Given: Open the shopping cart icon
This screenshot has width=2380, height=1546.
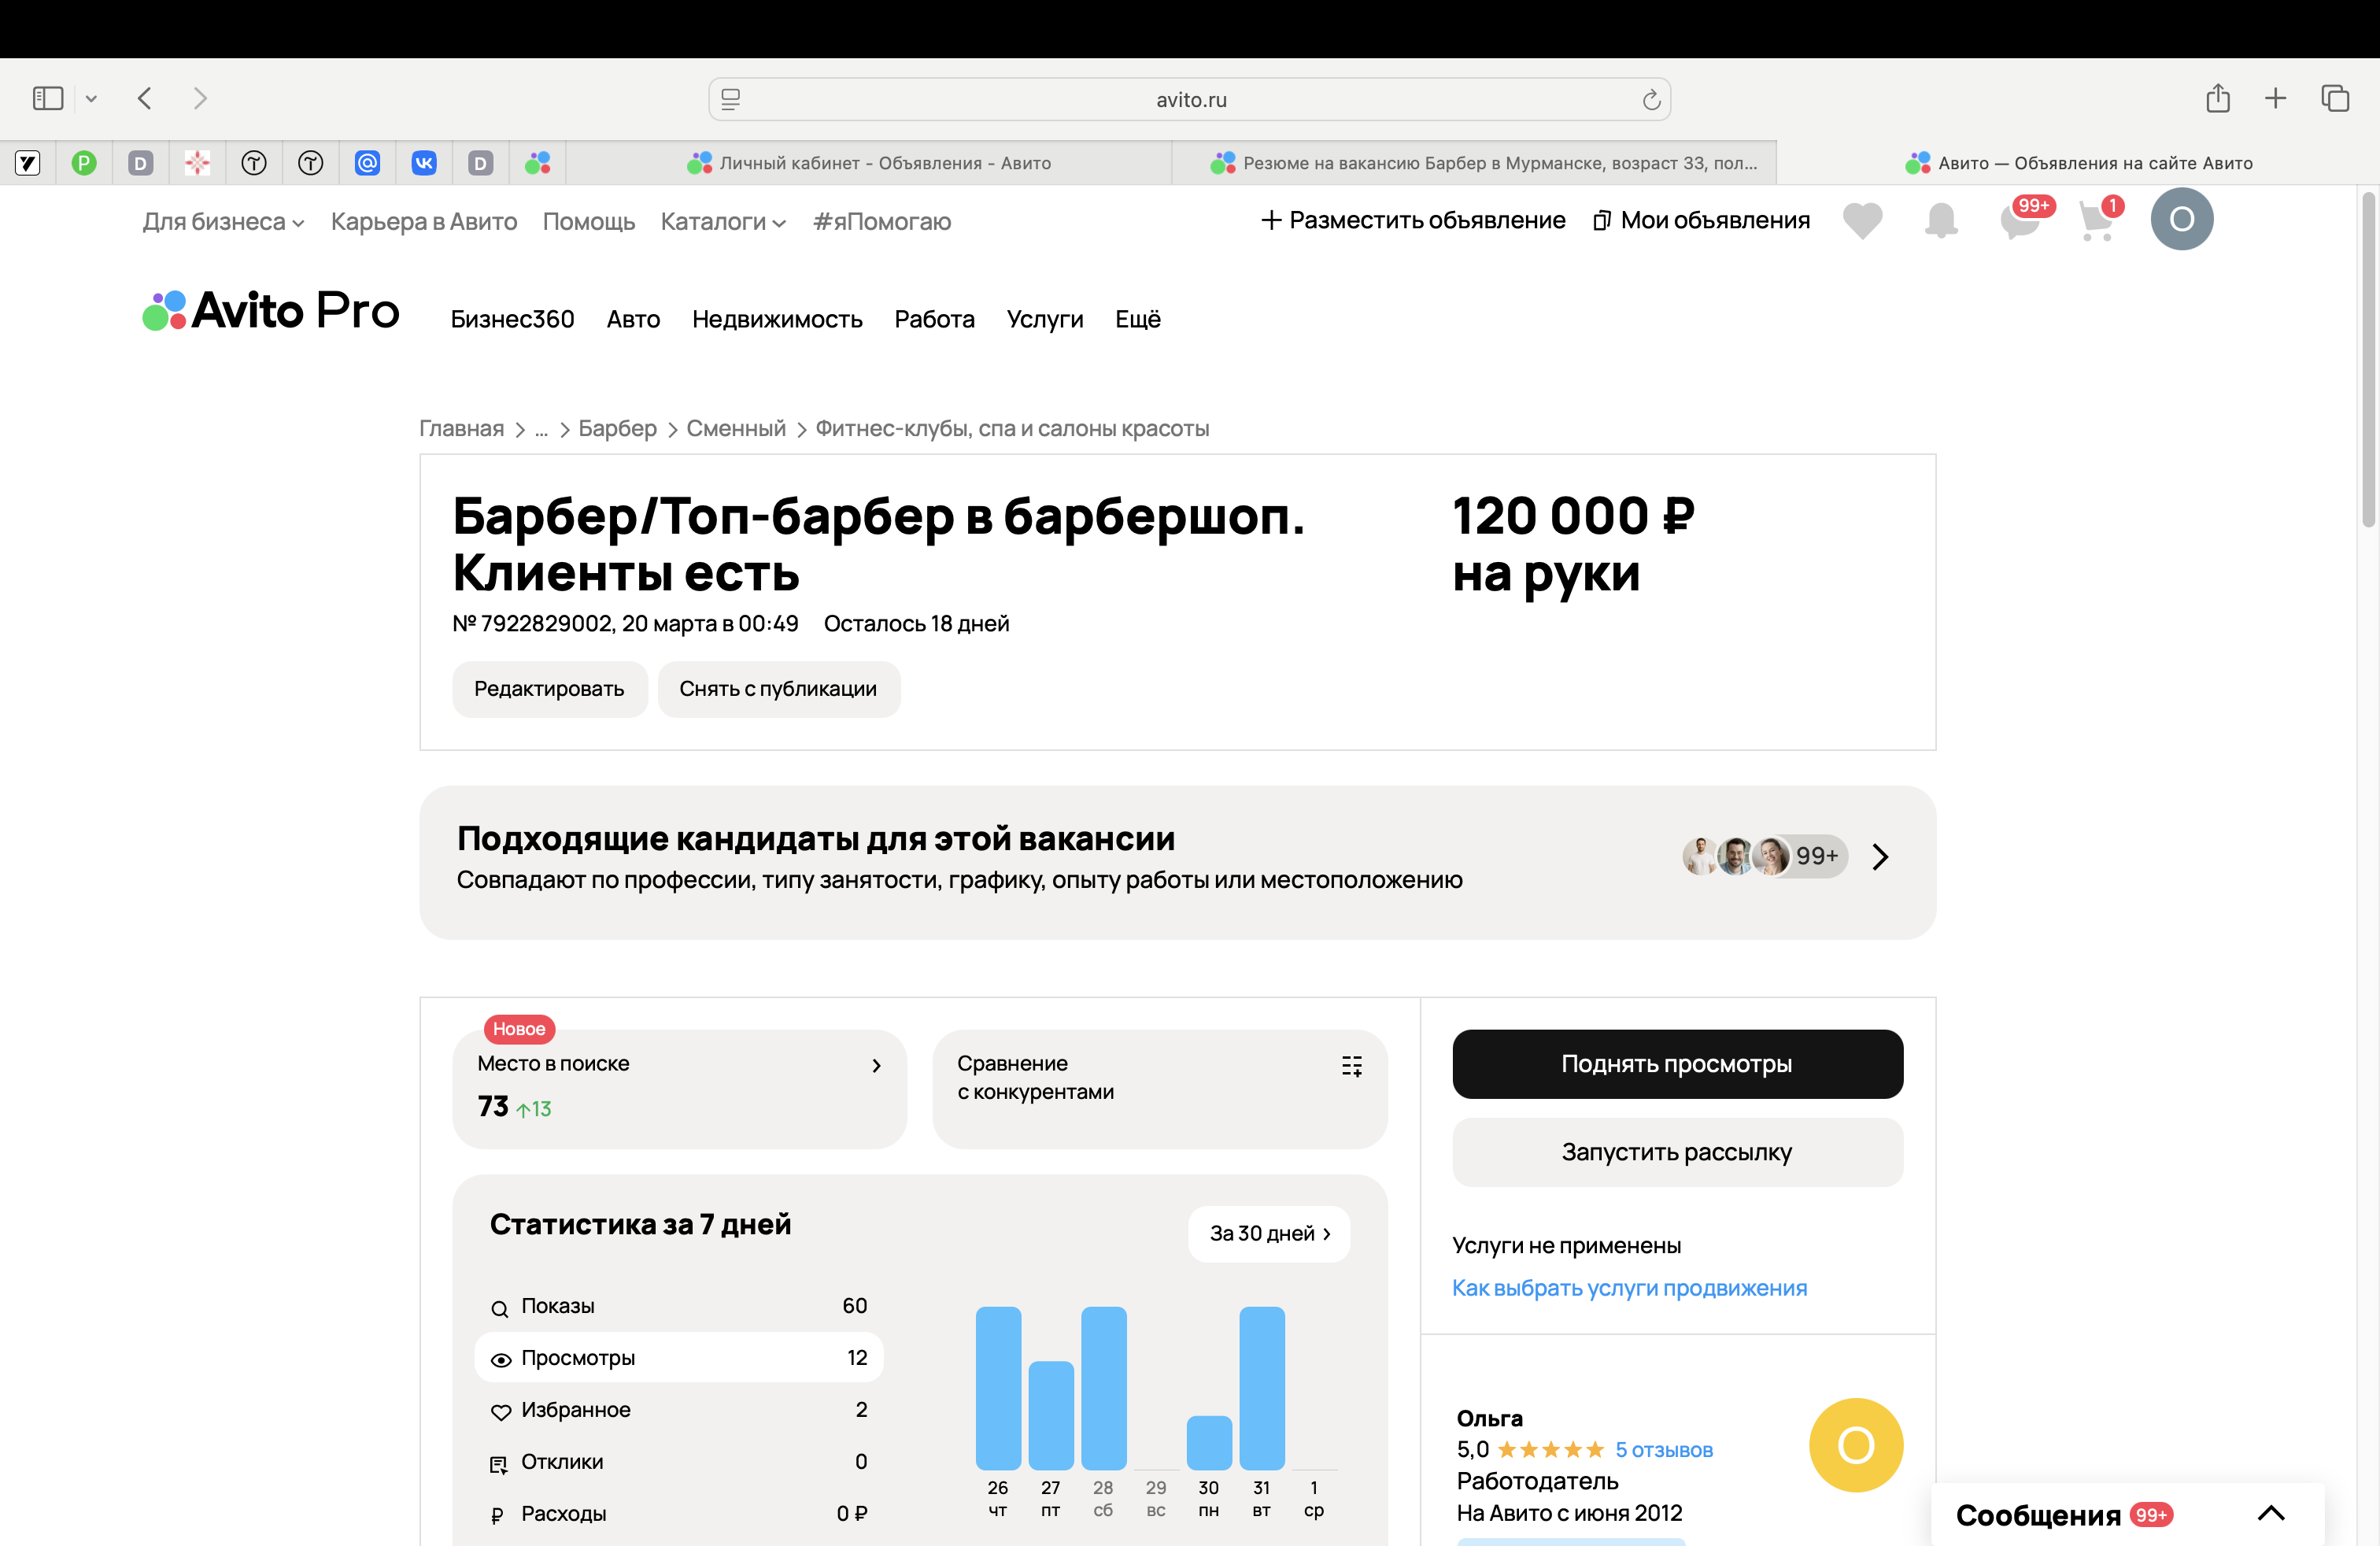Looking at the screenshot, I should 2097,220.
